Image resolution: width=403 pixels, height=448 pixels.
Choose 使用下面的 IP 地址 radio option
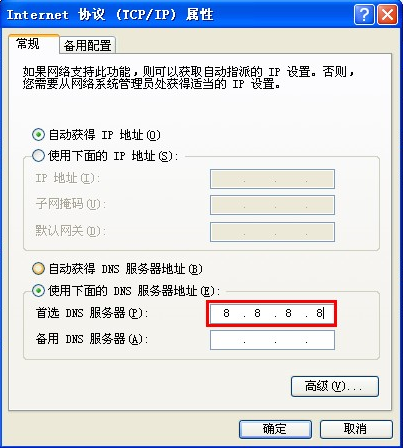(38, 155)
